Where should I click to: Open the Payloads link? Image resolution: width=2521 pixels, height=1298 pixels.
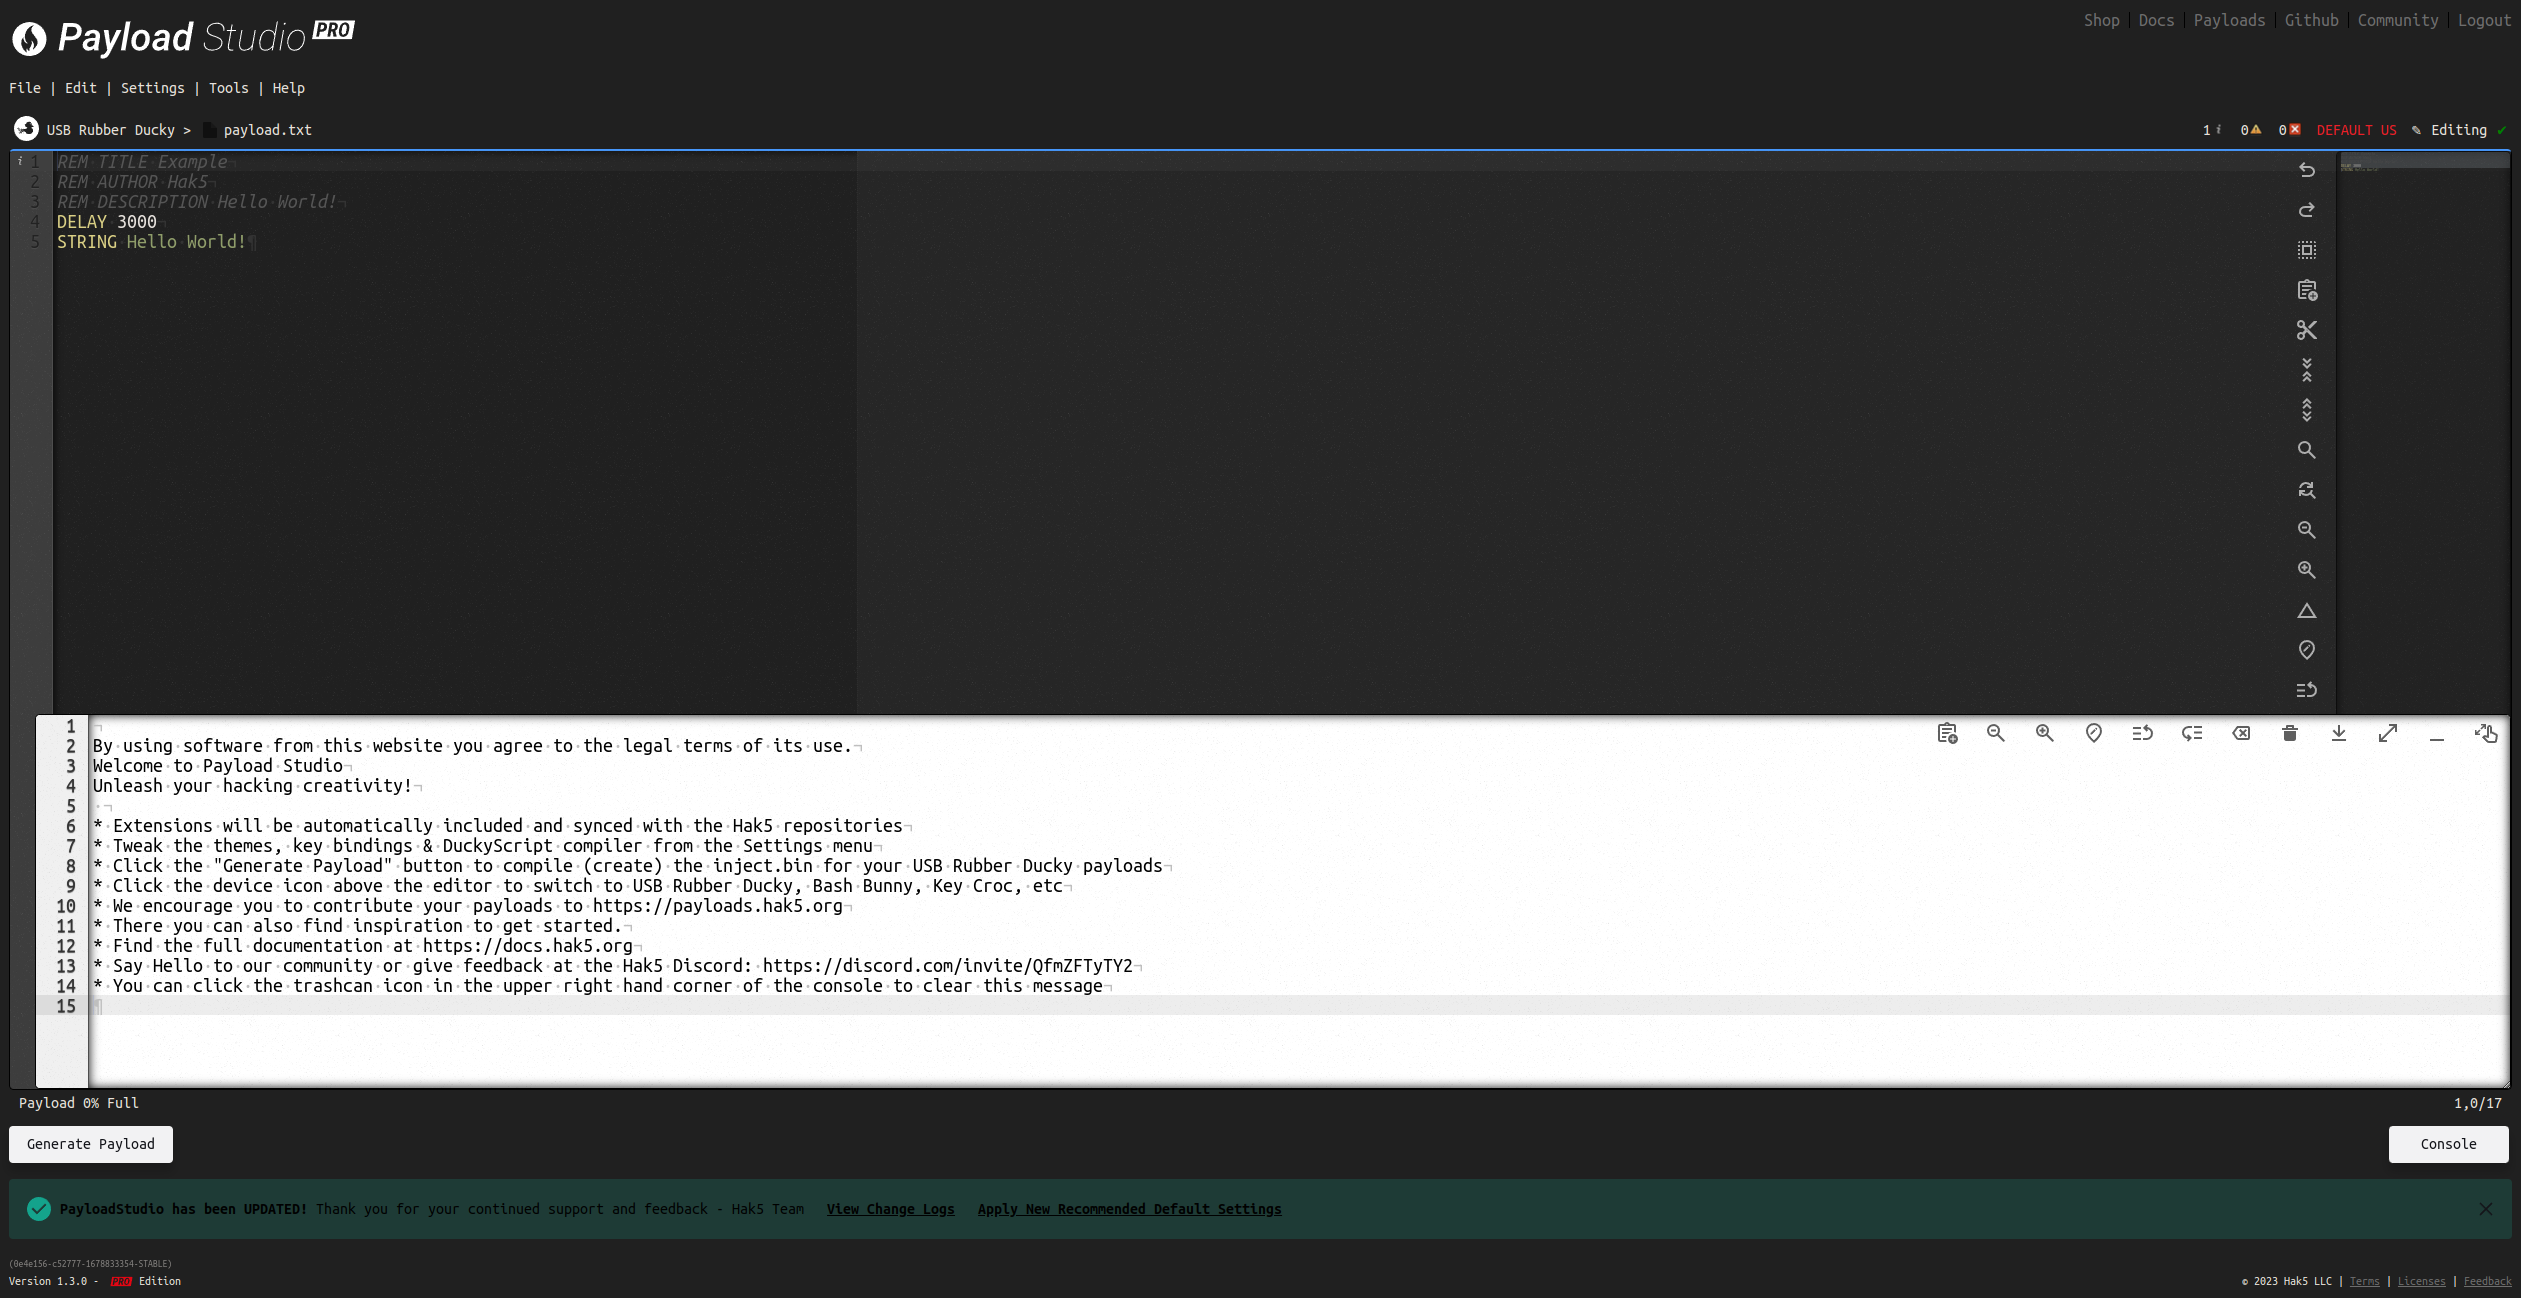[x=2229, y=20]
